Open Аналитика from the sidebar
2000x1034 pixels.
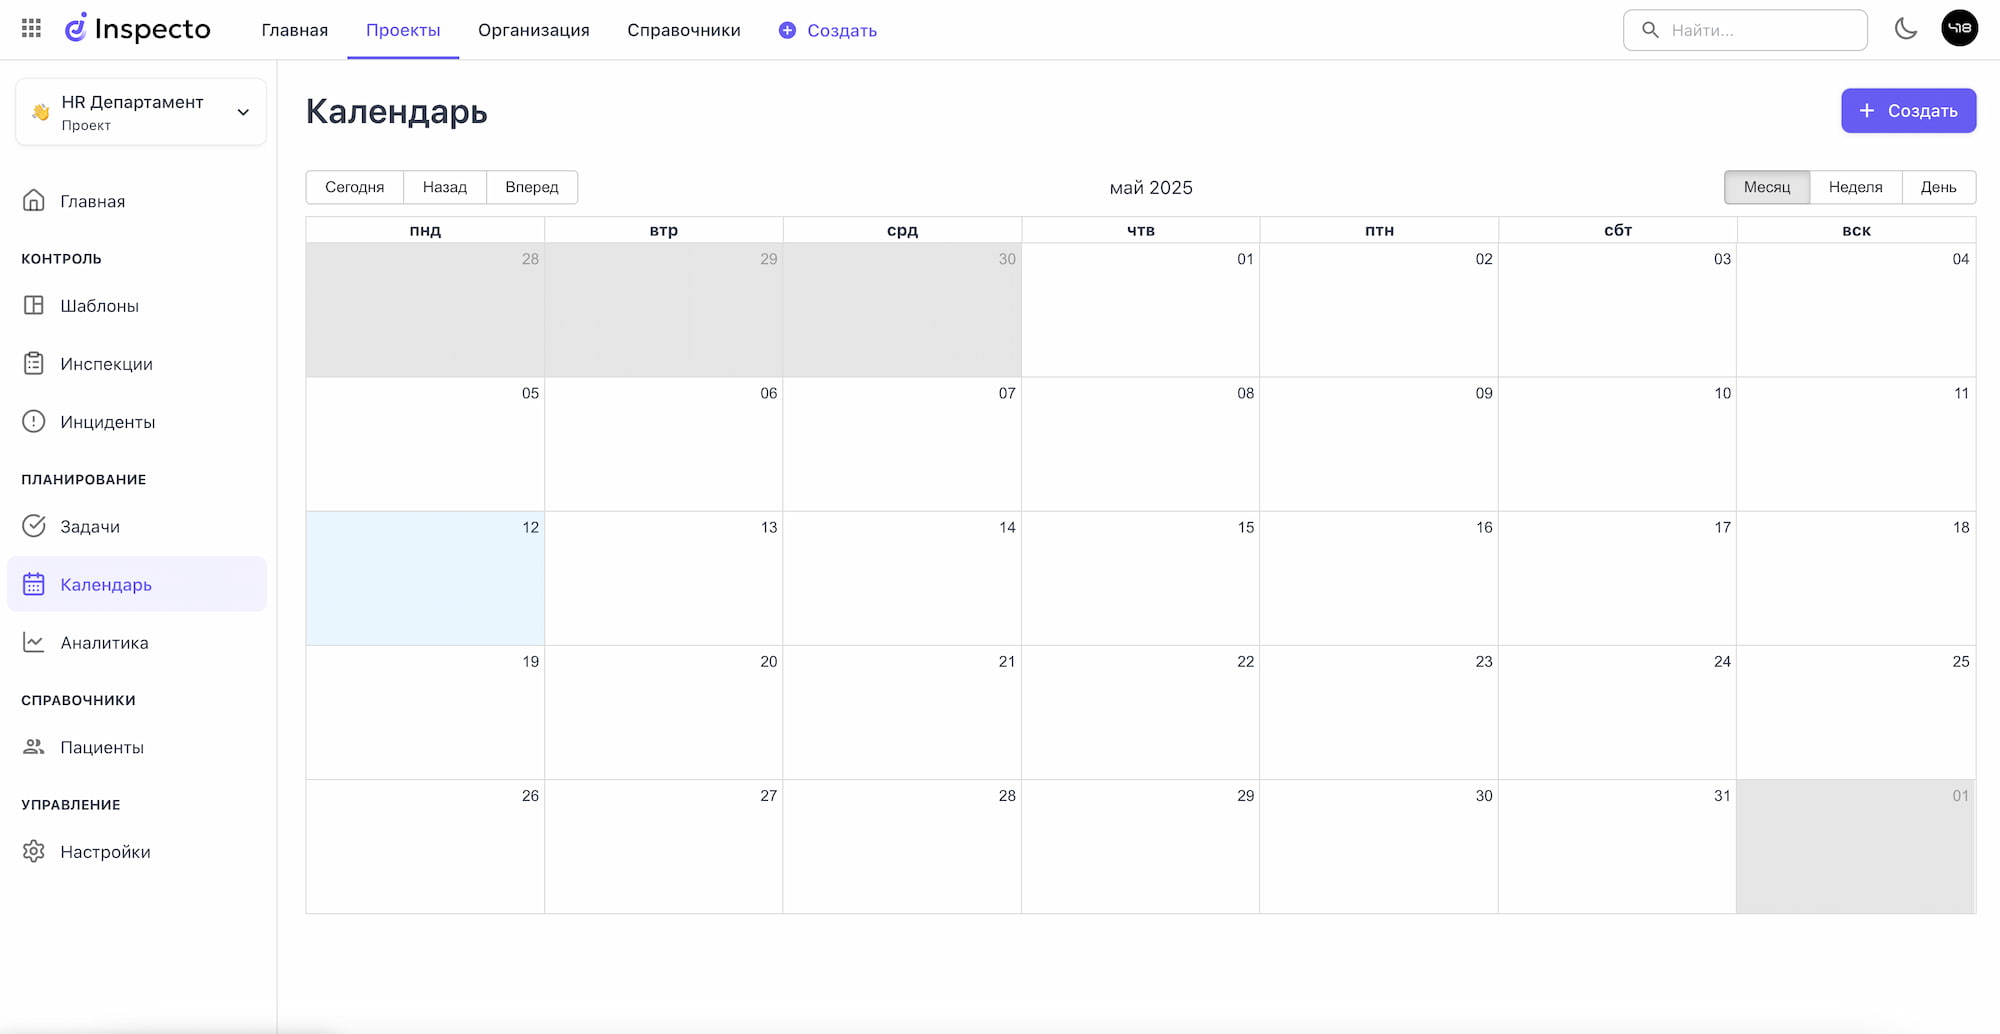[x=104, y=643]
